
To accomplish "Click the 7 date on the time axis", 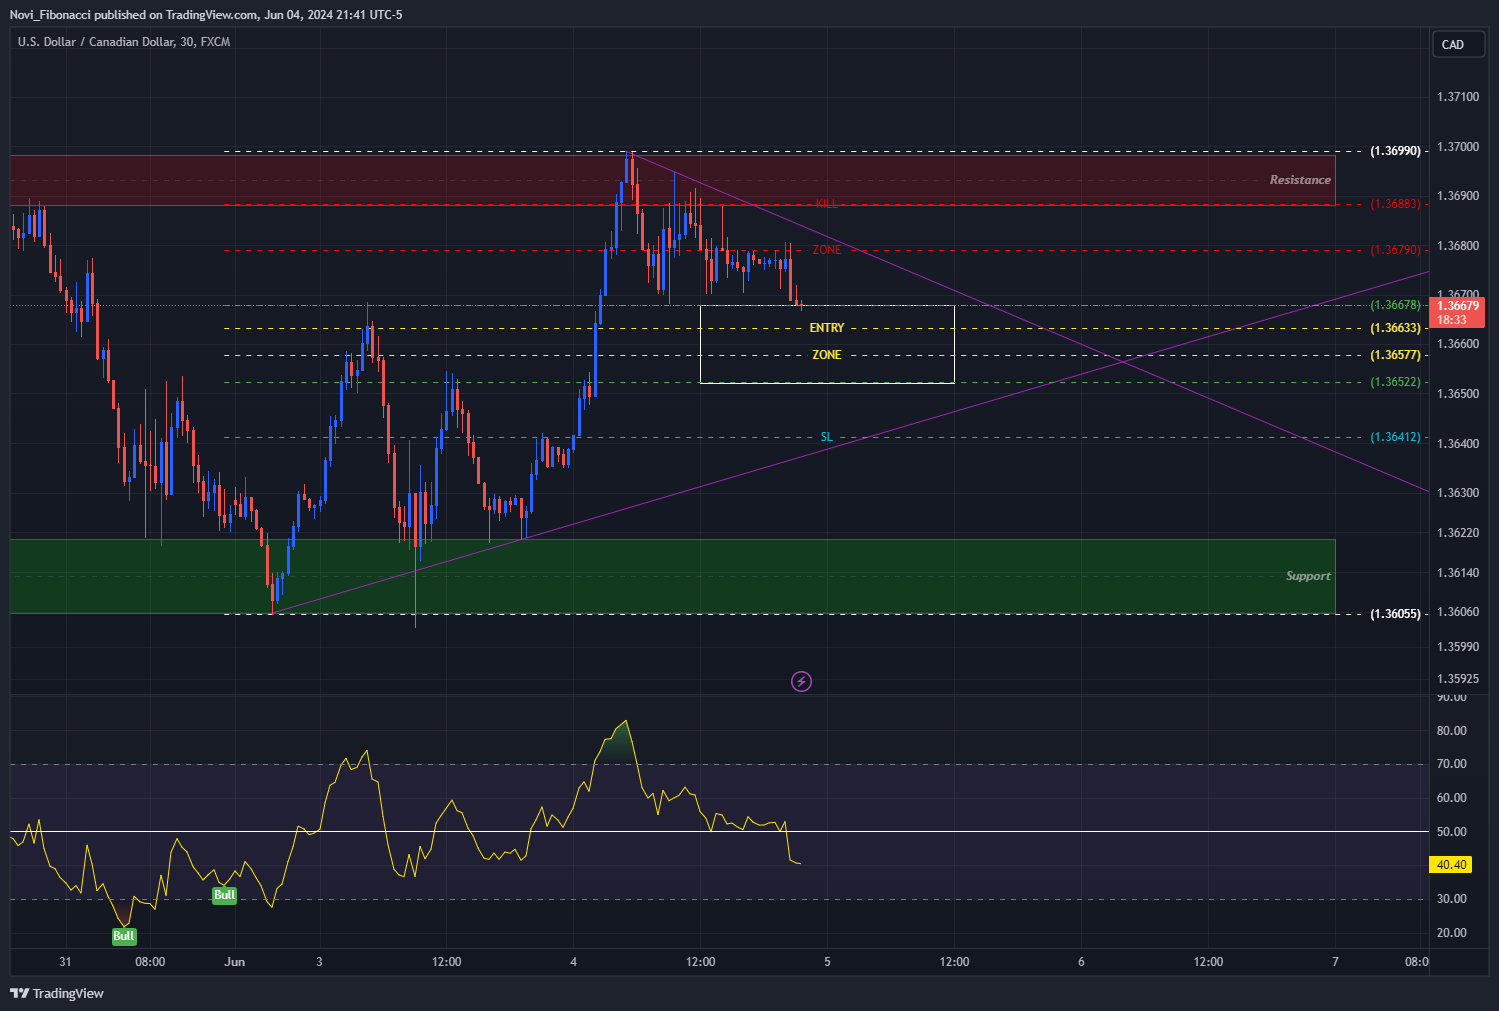I will [1335, 962].
